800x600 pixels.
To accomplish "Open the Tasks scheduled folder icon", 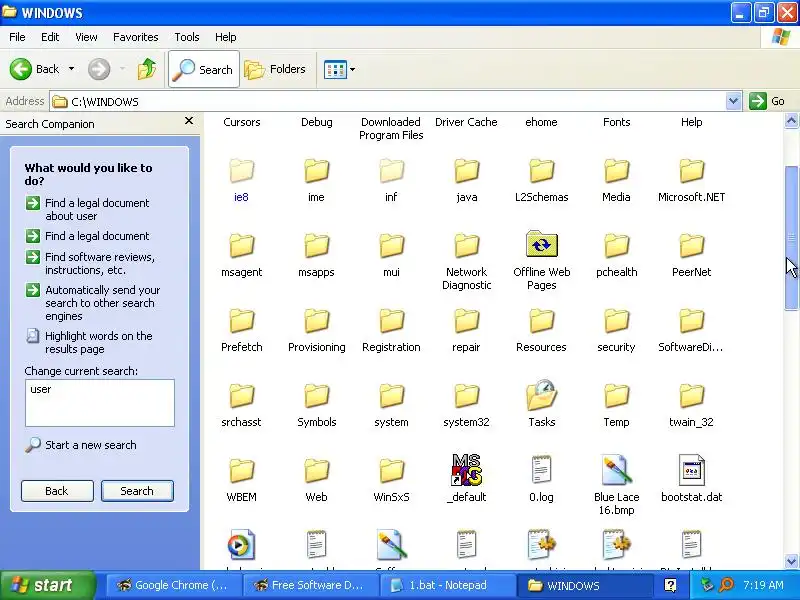I will tap(541, 394).
